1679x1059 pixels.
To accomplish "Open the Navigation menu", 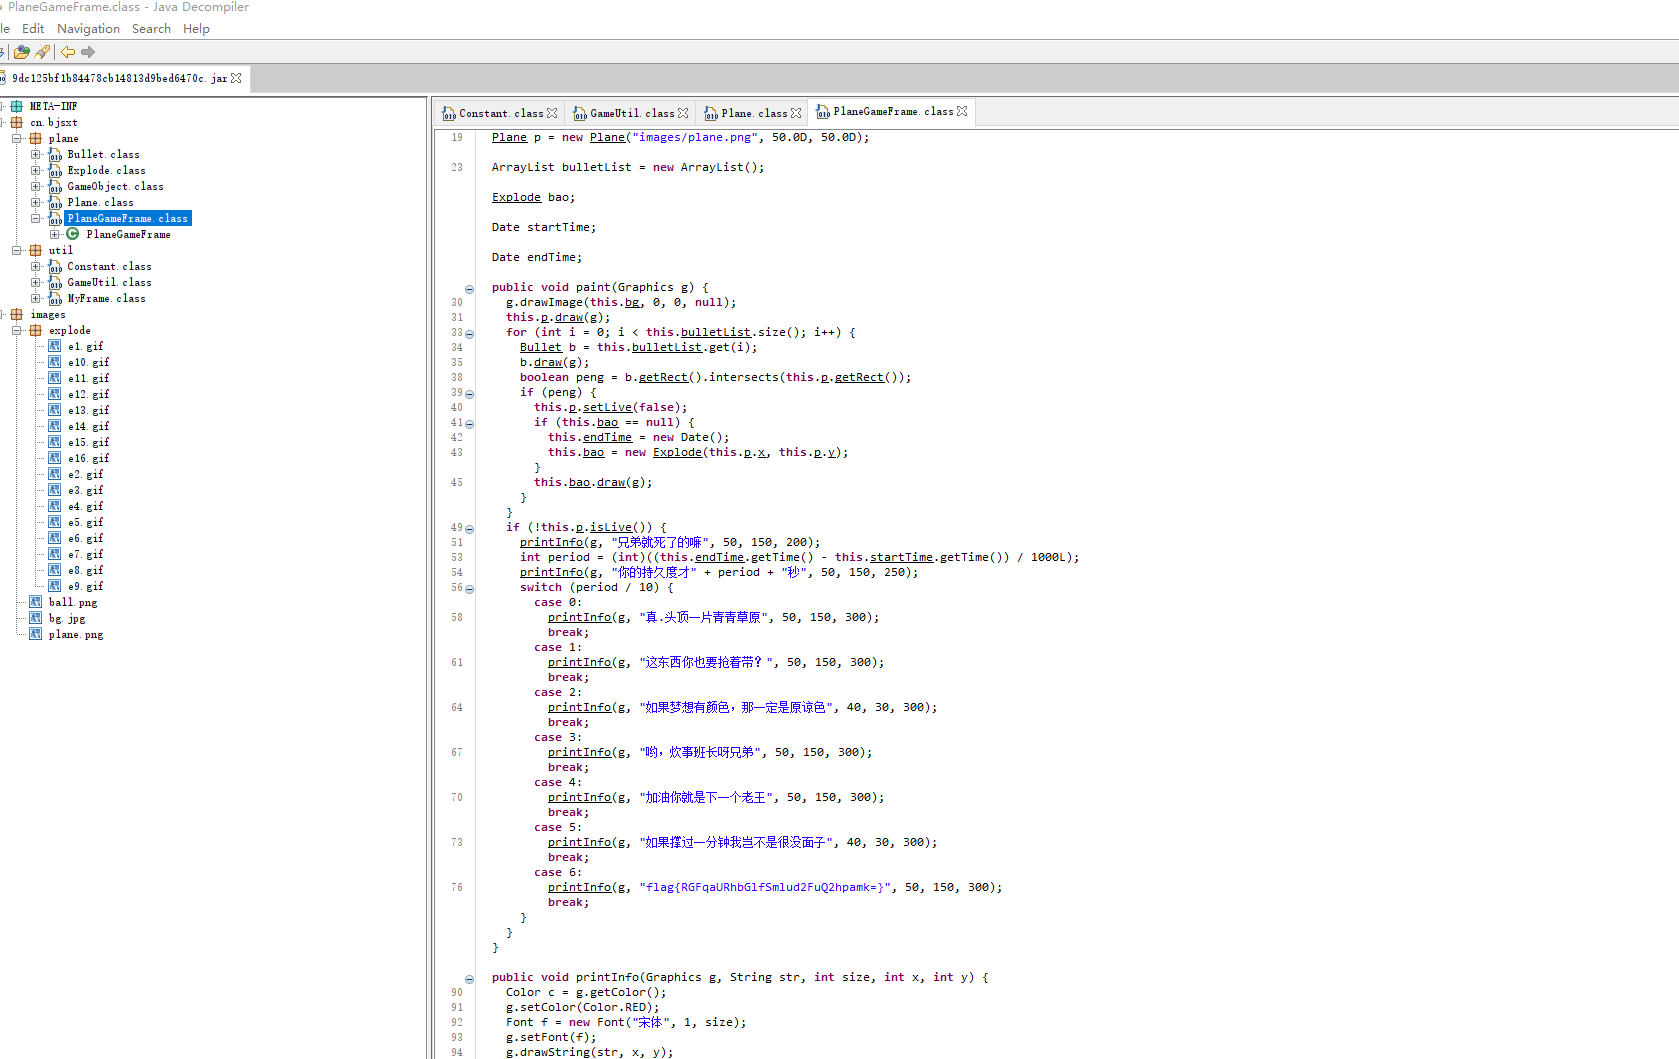I will pos(88,29).
